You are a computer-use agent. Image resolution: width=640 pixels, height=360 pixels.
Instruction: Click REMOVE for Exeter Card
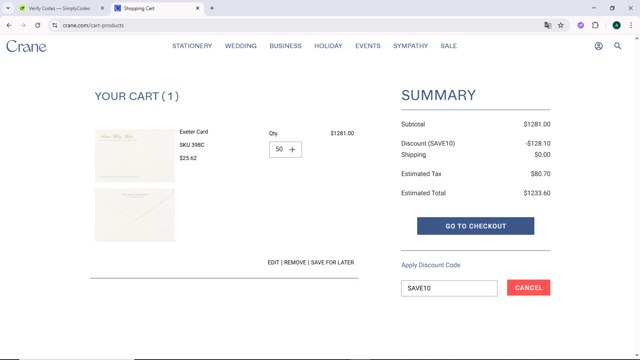(295, 262)
